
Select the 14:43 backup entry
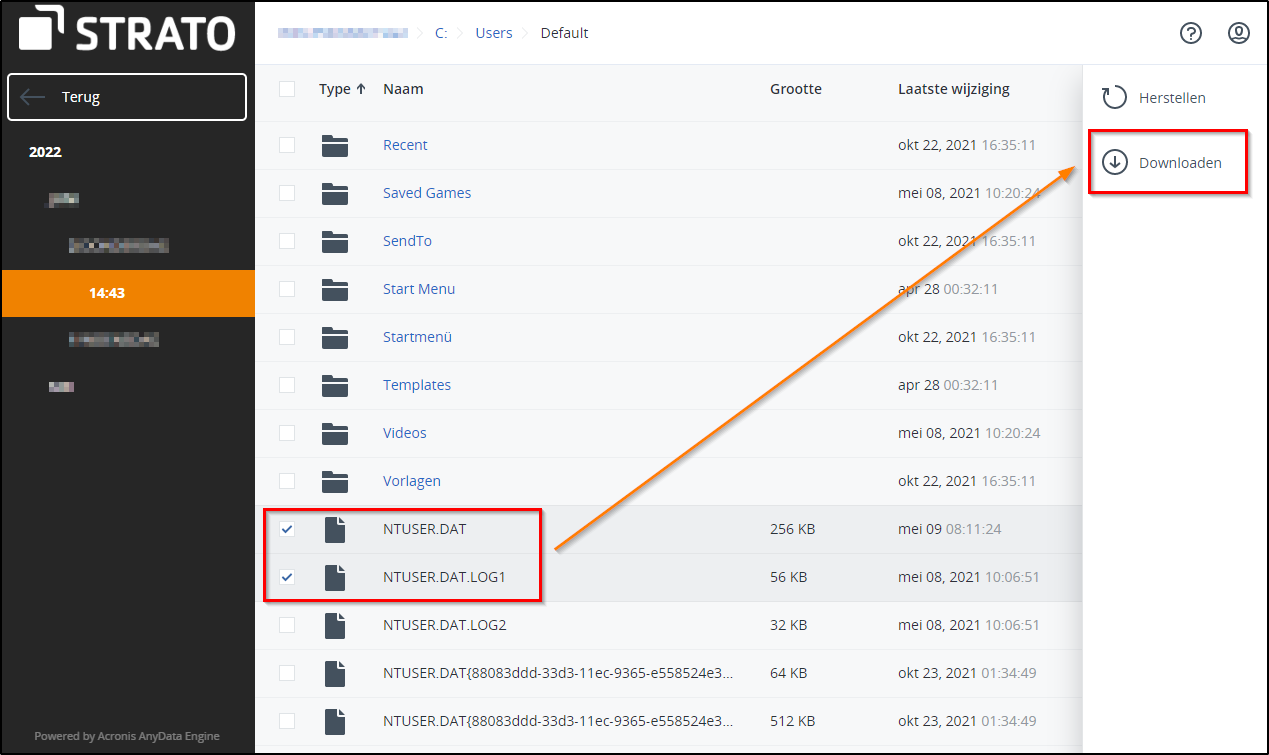(107, 293)
